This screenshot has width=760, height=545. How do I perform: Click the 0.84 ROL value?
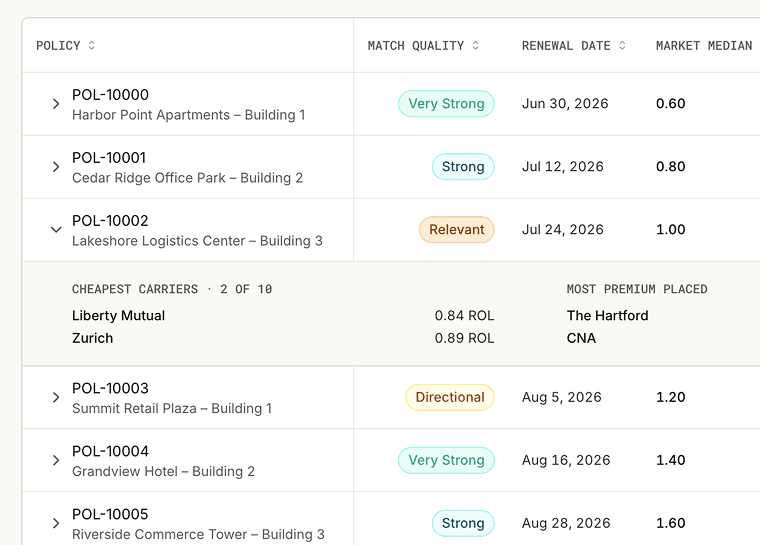click(464, 316)
